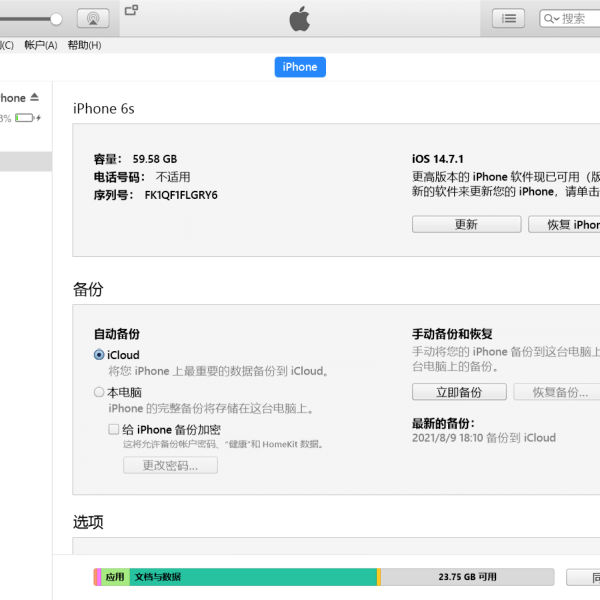The width and height of the screenshot is (600, 600).
Task: Click the 电话号码 value 不适用
Action: pyautogui.click(x=173, y=177)
